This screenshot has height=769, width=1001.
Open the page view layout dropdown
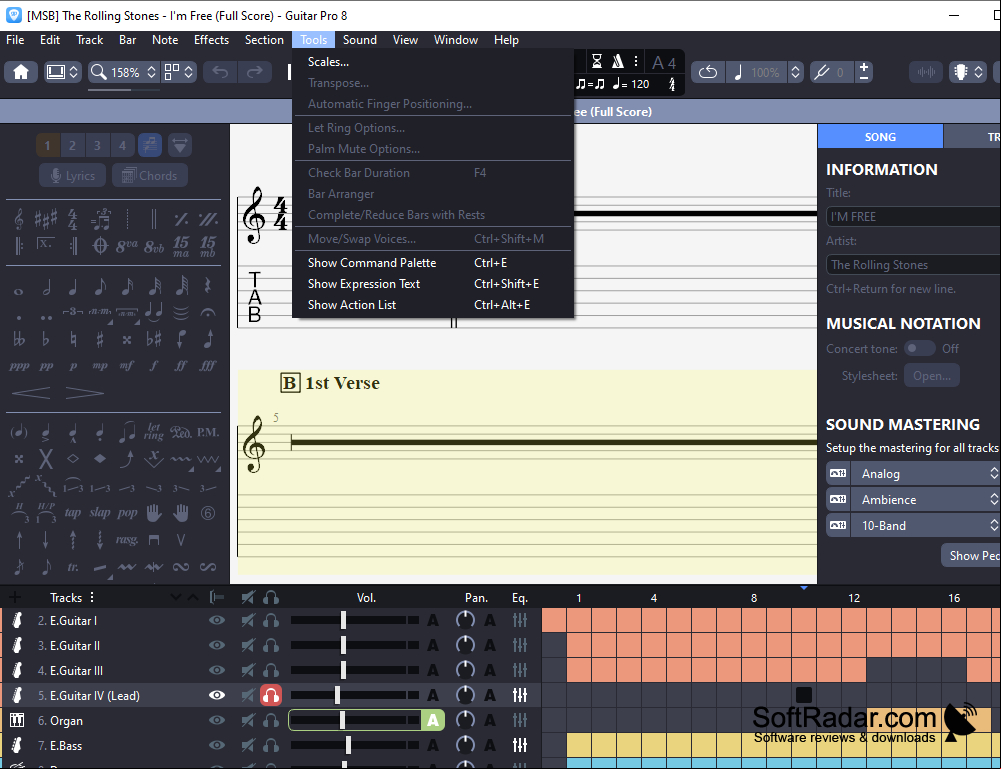pyautogui.click(x=179, y=71)
